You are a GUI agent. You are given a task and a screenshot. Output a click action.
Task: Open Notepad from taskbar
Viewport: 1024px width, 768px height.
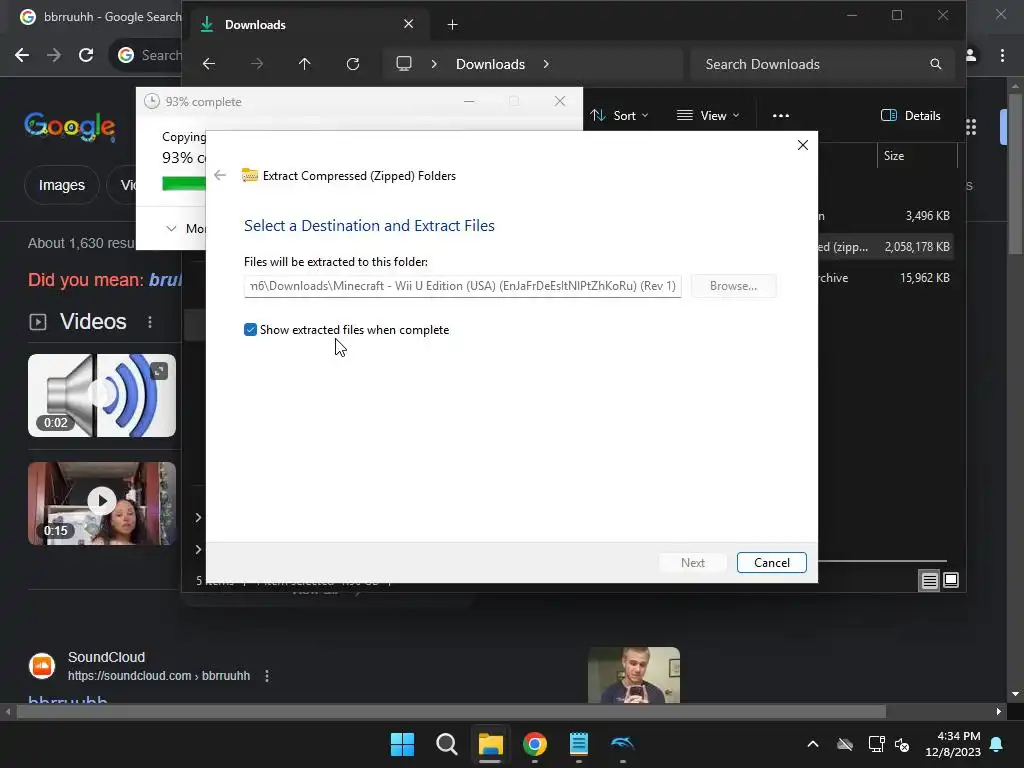(x=579, y=744)
